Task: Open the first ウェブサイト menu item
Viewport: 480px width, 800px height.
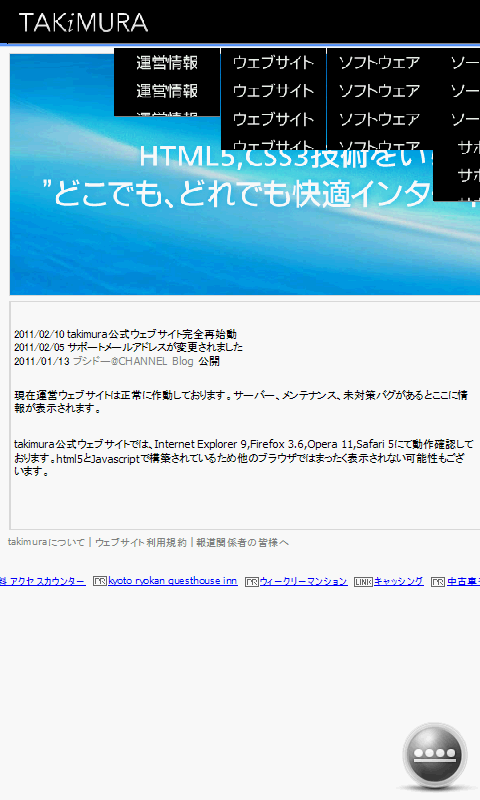Action: (273, 63)
